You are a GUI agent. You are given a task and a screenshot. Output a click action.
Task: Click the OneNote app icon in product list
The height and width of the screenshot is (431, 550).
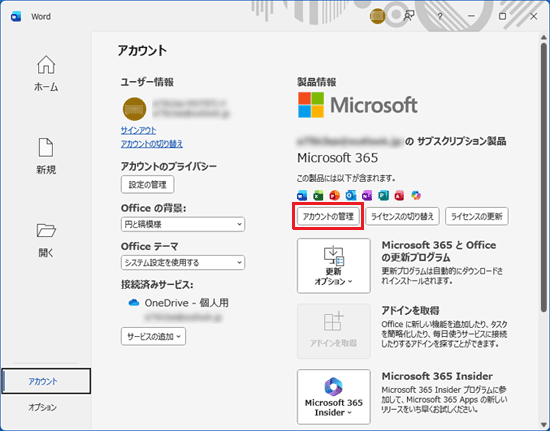367,195
